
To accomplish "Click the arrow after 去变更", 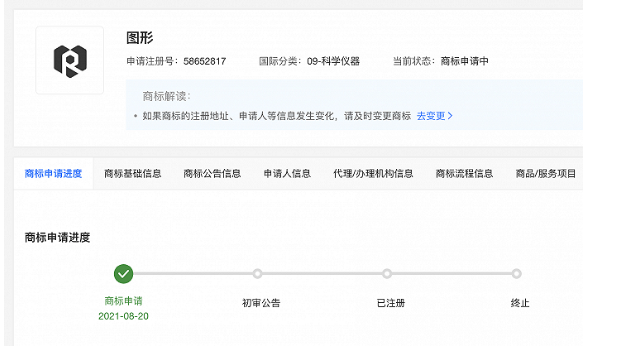I will 450,116.
